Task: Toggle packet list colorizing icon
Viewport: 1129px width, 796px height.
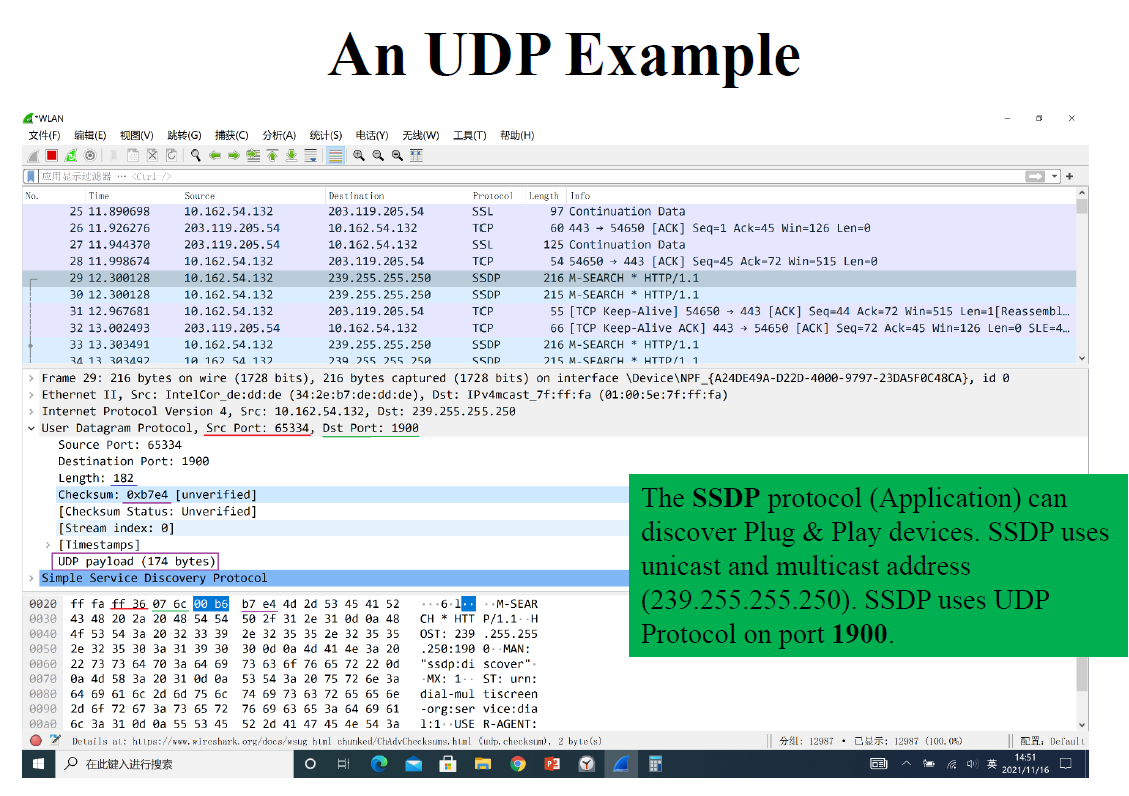Action: point(335,155)
